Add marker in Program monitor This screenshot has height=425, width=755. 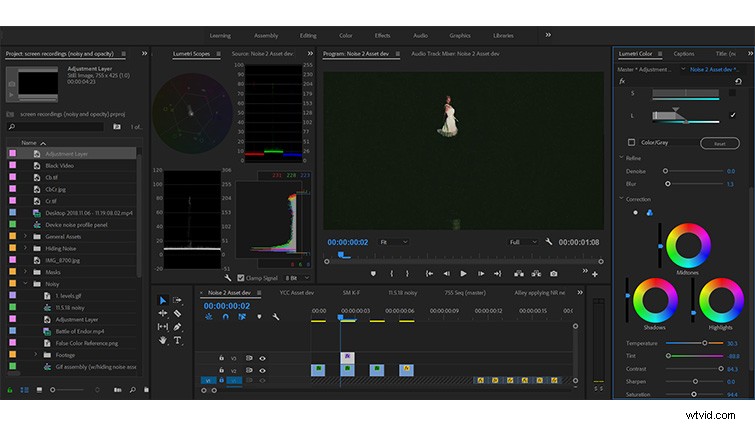[x=373, y=274]
